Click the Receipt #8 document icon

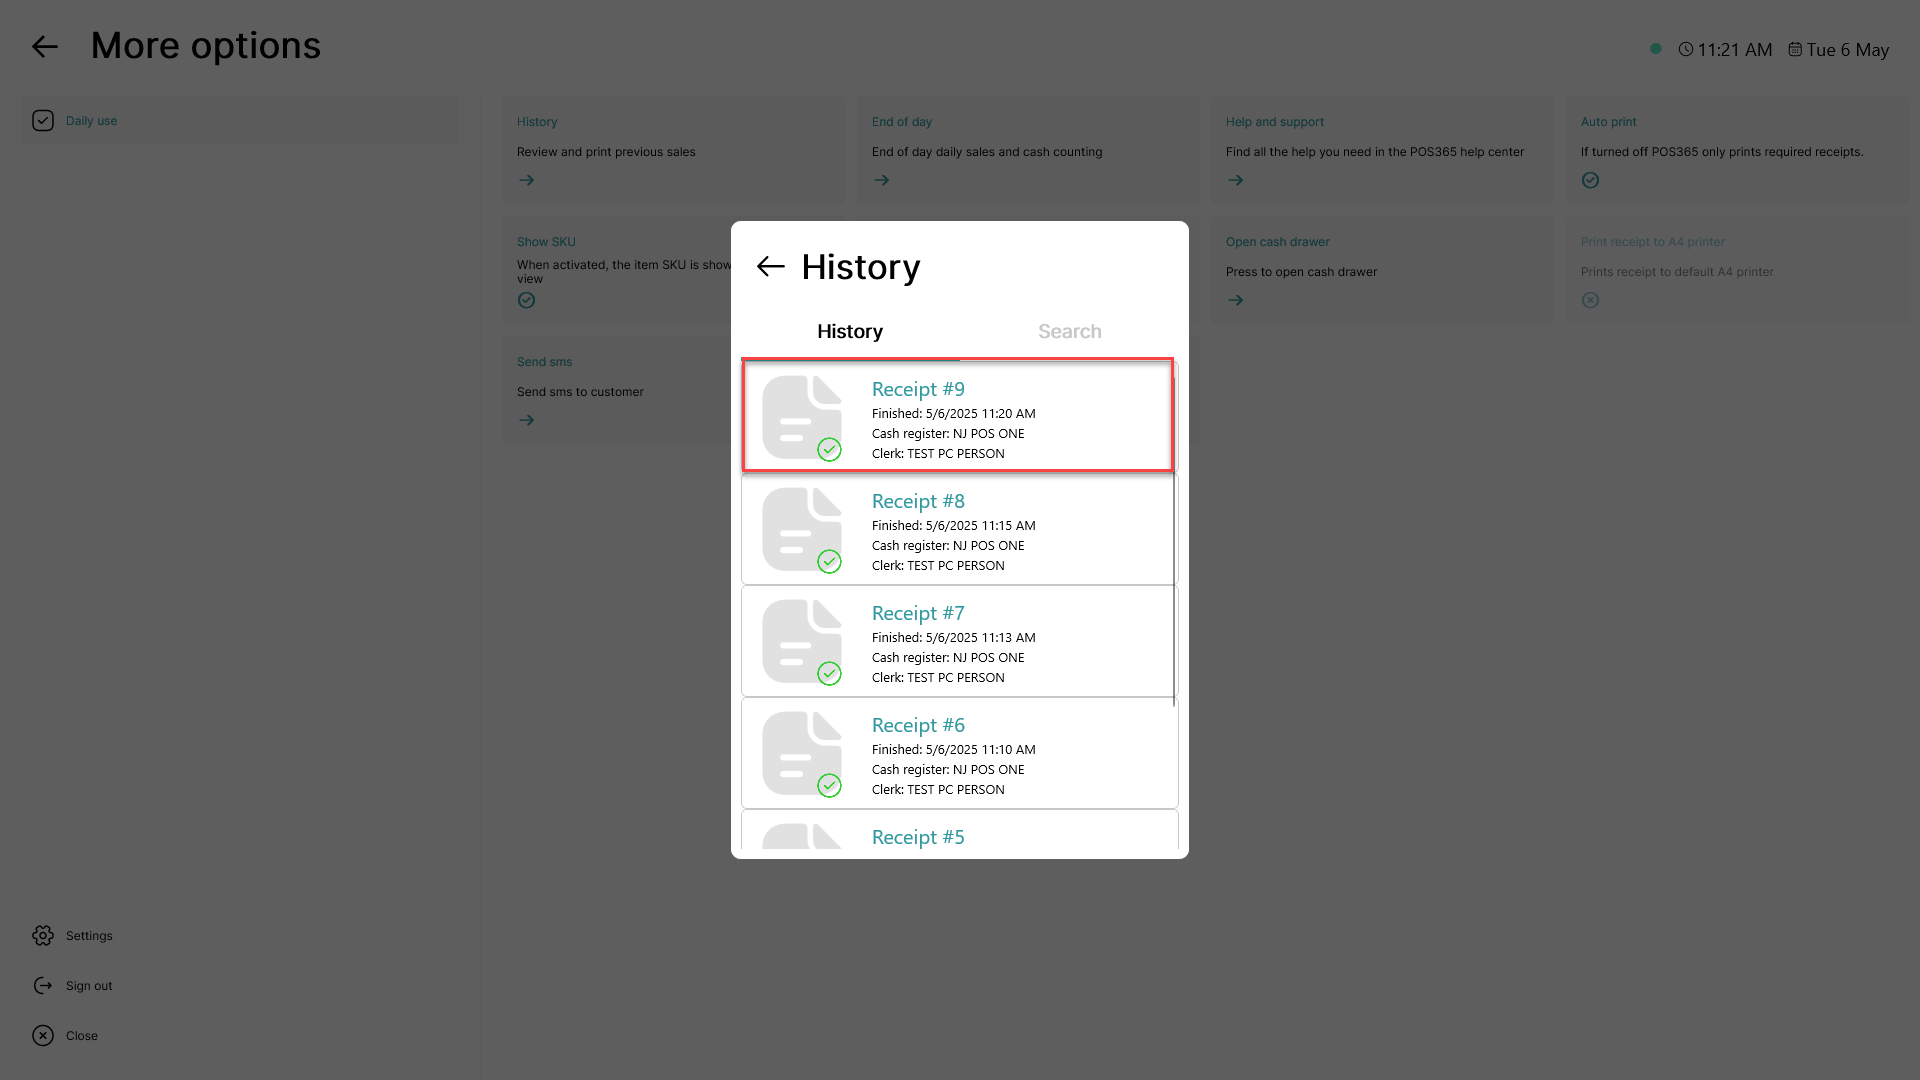802,530
